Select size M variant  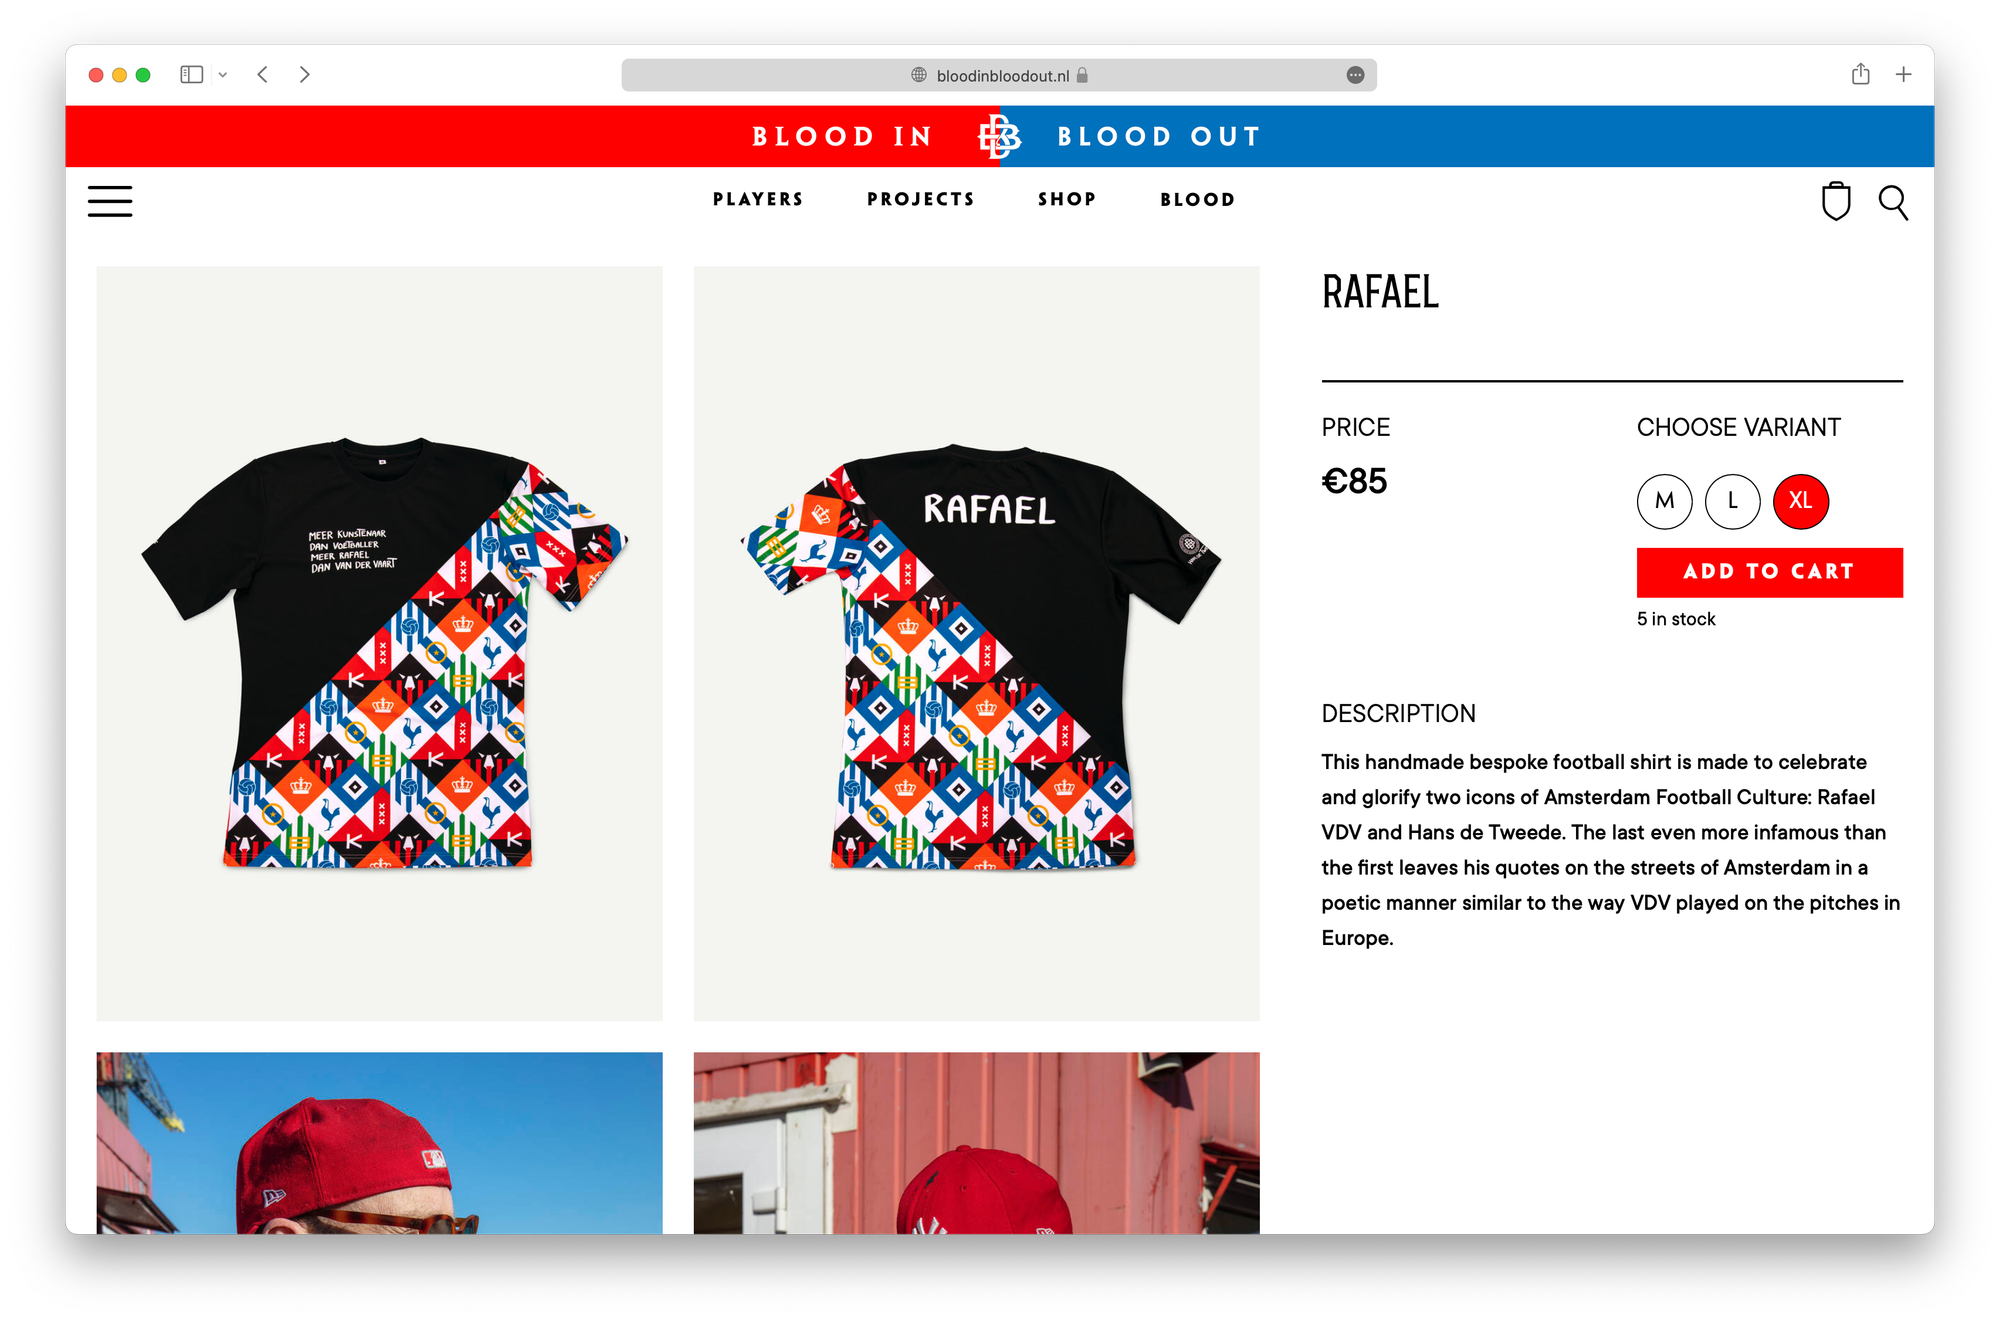[1664, 501]
